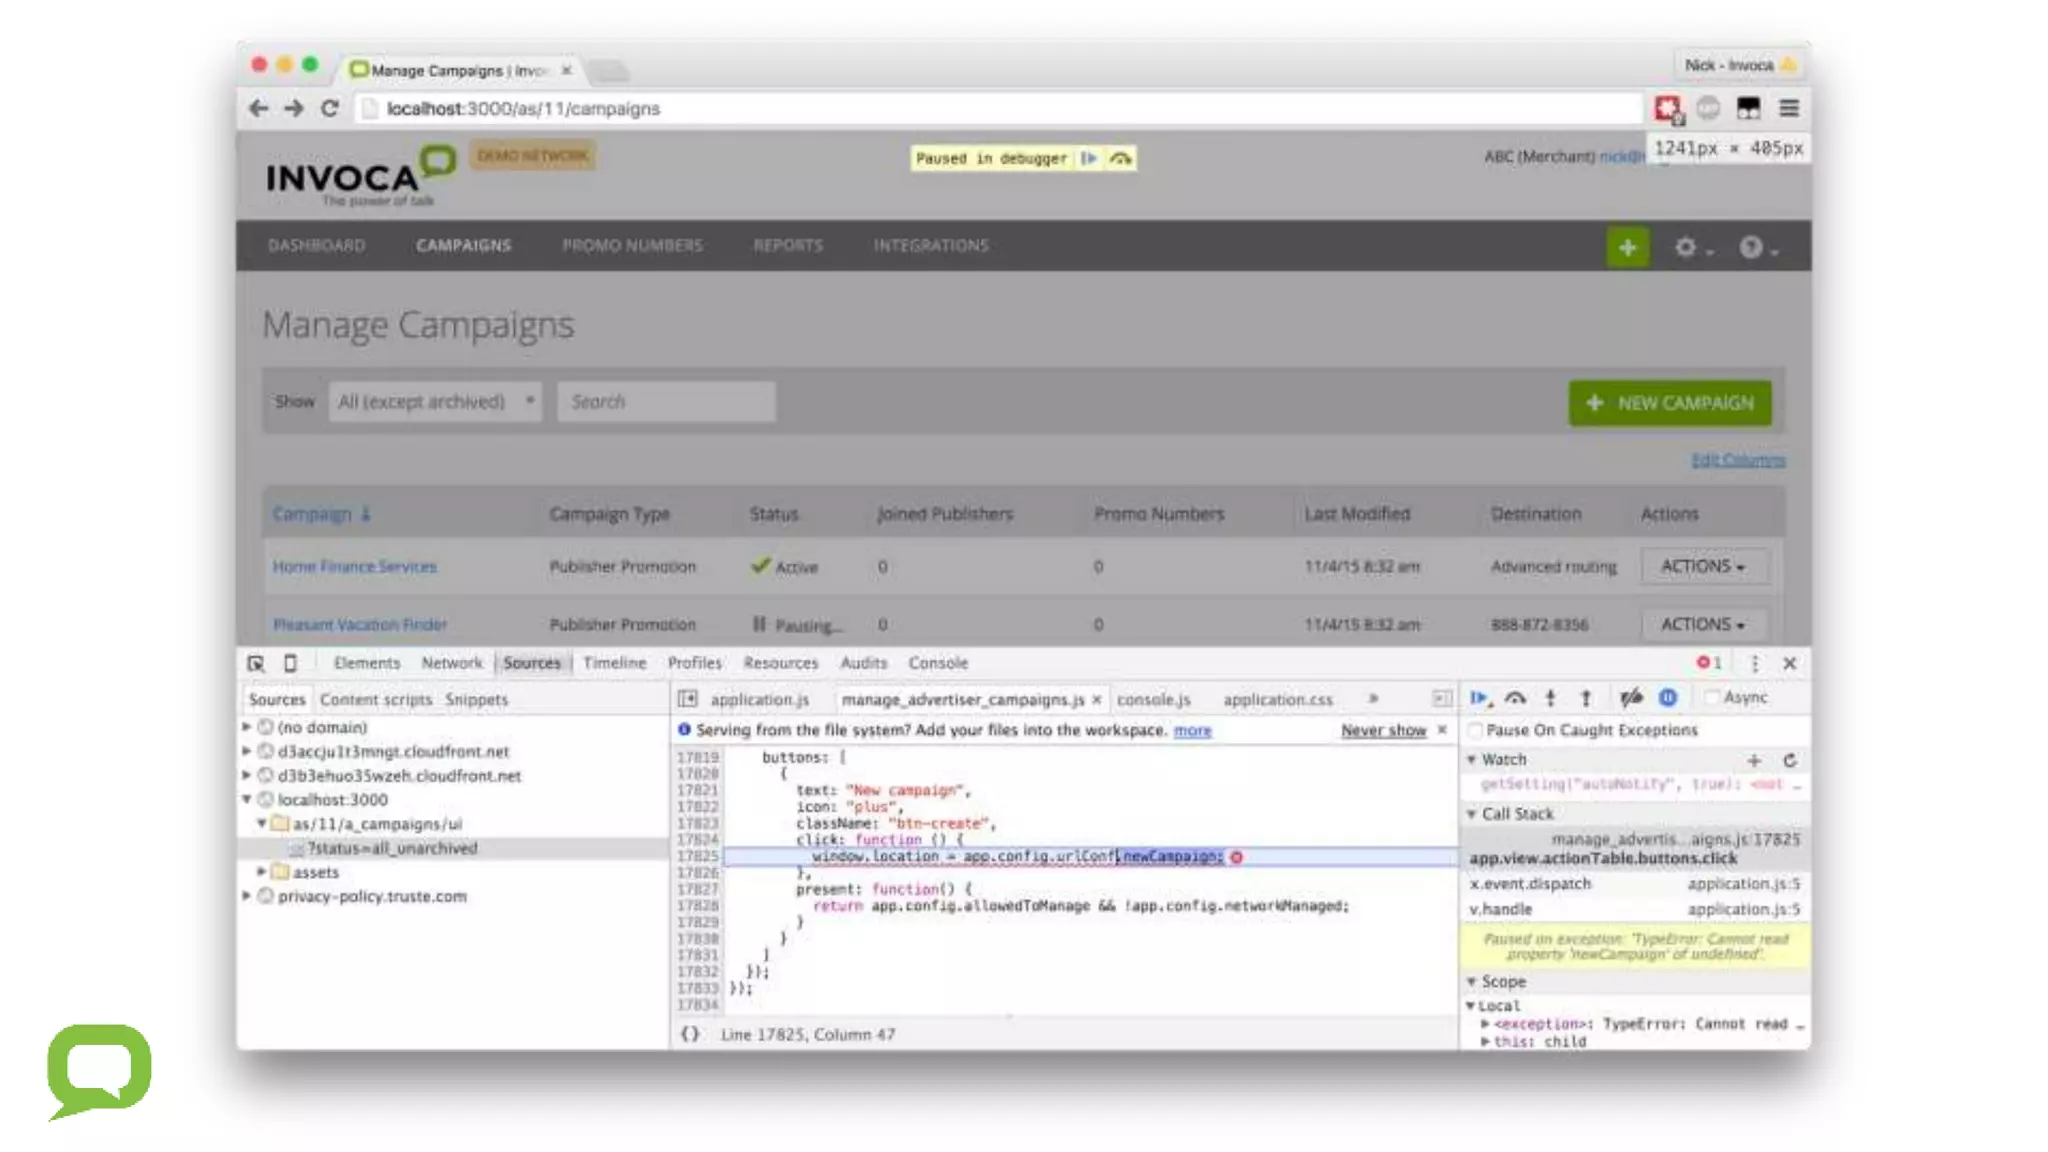Screen dimensions: 2048x1152
Task: Click the DevTools error count indicator
Action: click(x=1709, y=663)
